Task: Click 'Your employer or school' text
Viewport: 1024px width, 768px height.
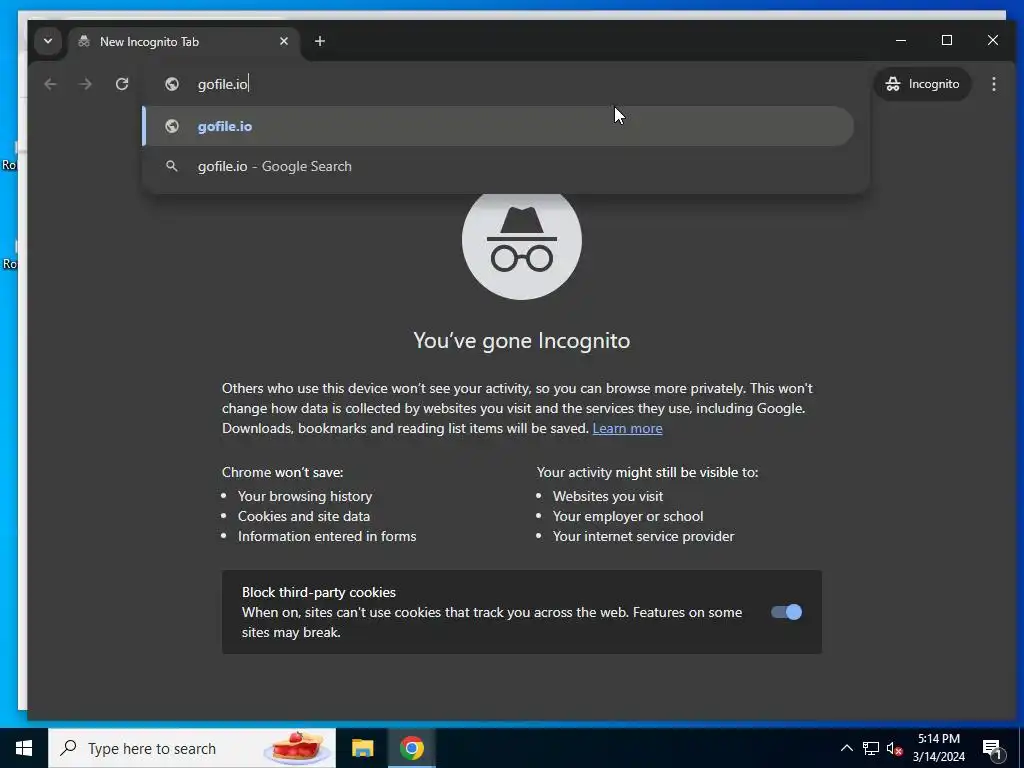Action: (628, 516)
